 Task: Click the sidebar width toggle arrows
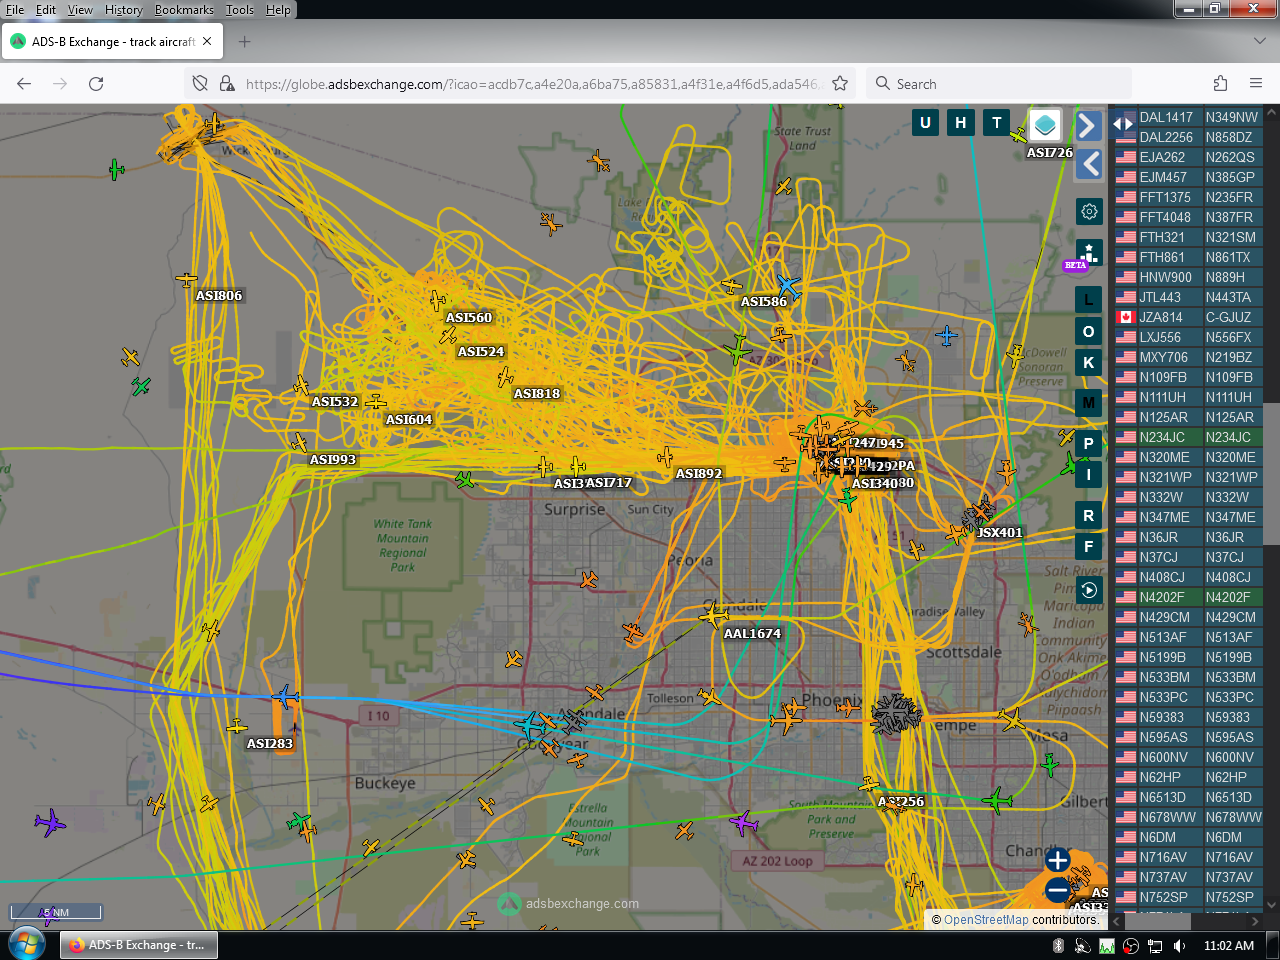[1124, 124]
